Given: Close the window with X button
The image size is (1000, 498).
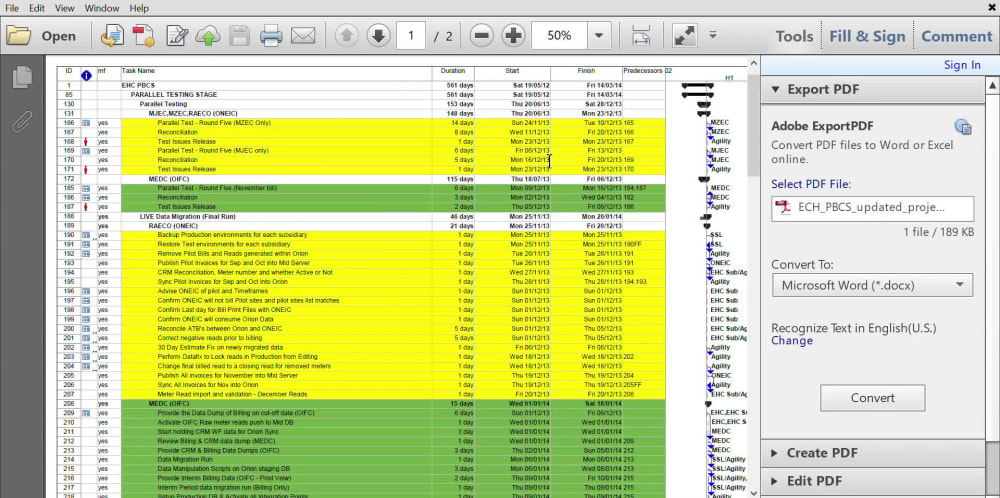Looking at the screenshot, I should pyautogui.click(x=991, y=7).
